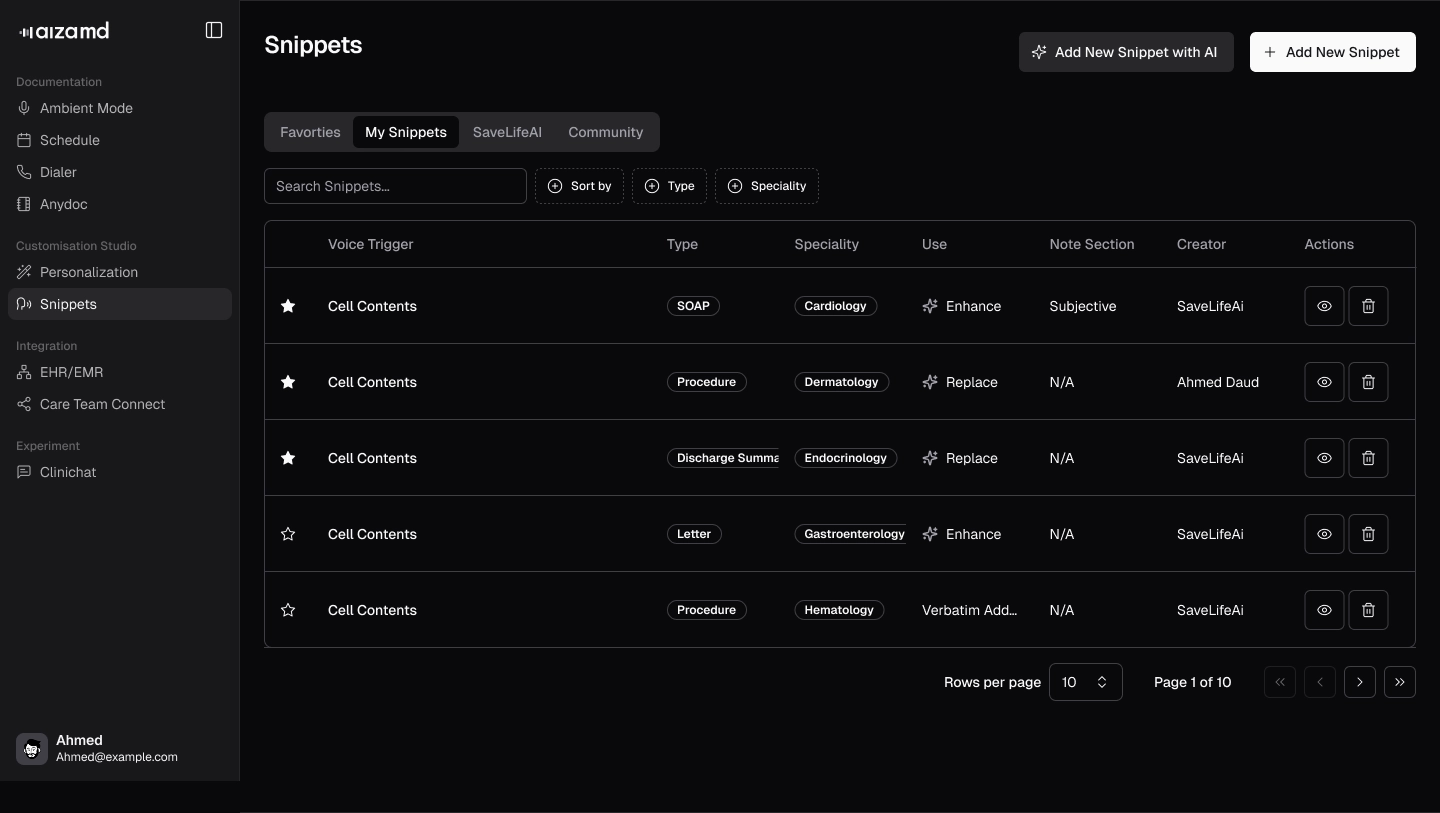Click the Creator column header

(1201, 244)
